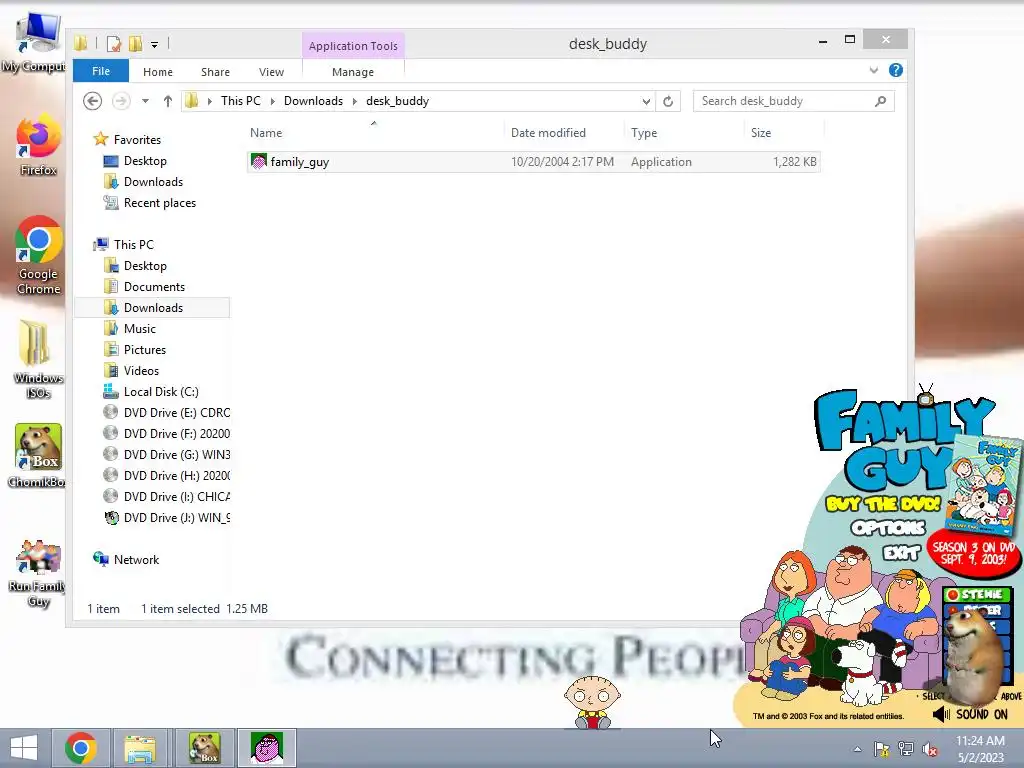Open Family Guy taskbar icon

pyautogui.click(x=266, y=748)
